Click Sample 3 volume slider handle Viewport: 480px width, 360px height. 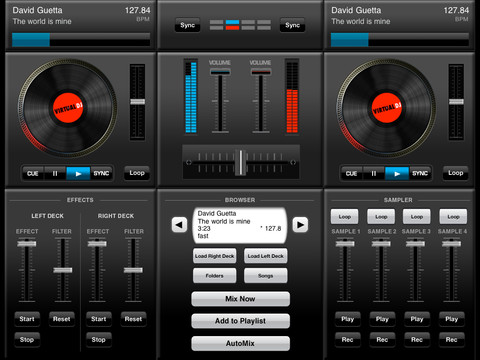click(415, 244)
